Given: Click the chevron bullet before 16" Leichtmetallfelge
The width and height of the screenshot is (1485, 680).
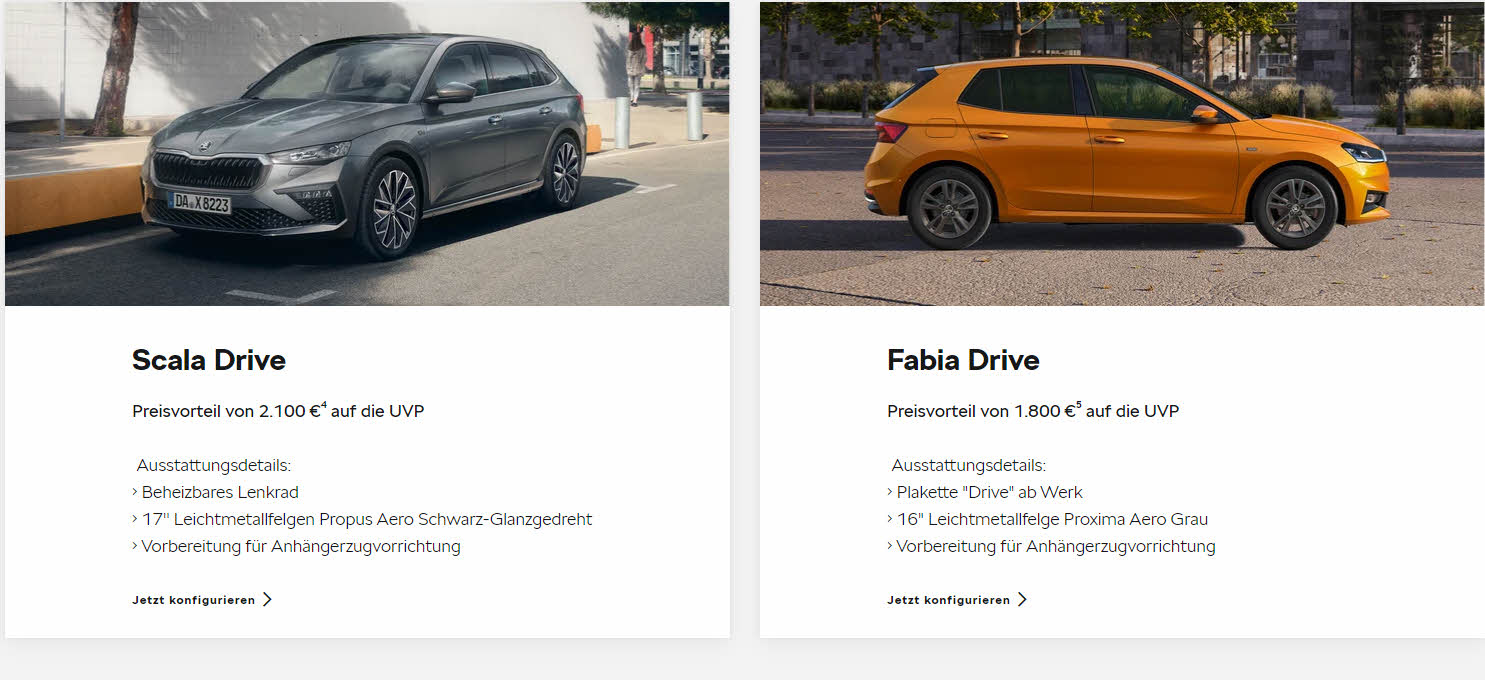Looking at the screenshot, I should (x=890, y=519).
